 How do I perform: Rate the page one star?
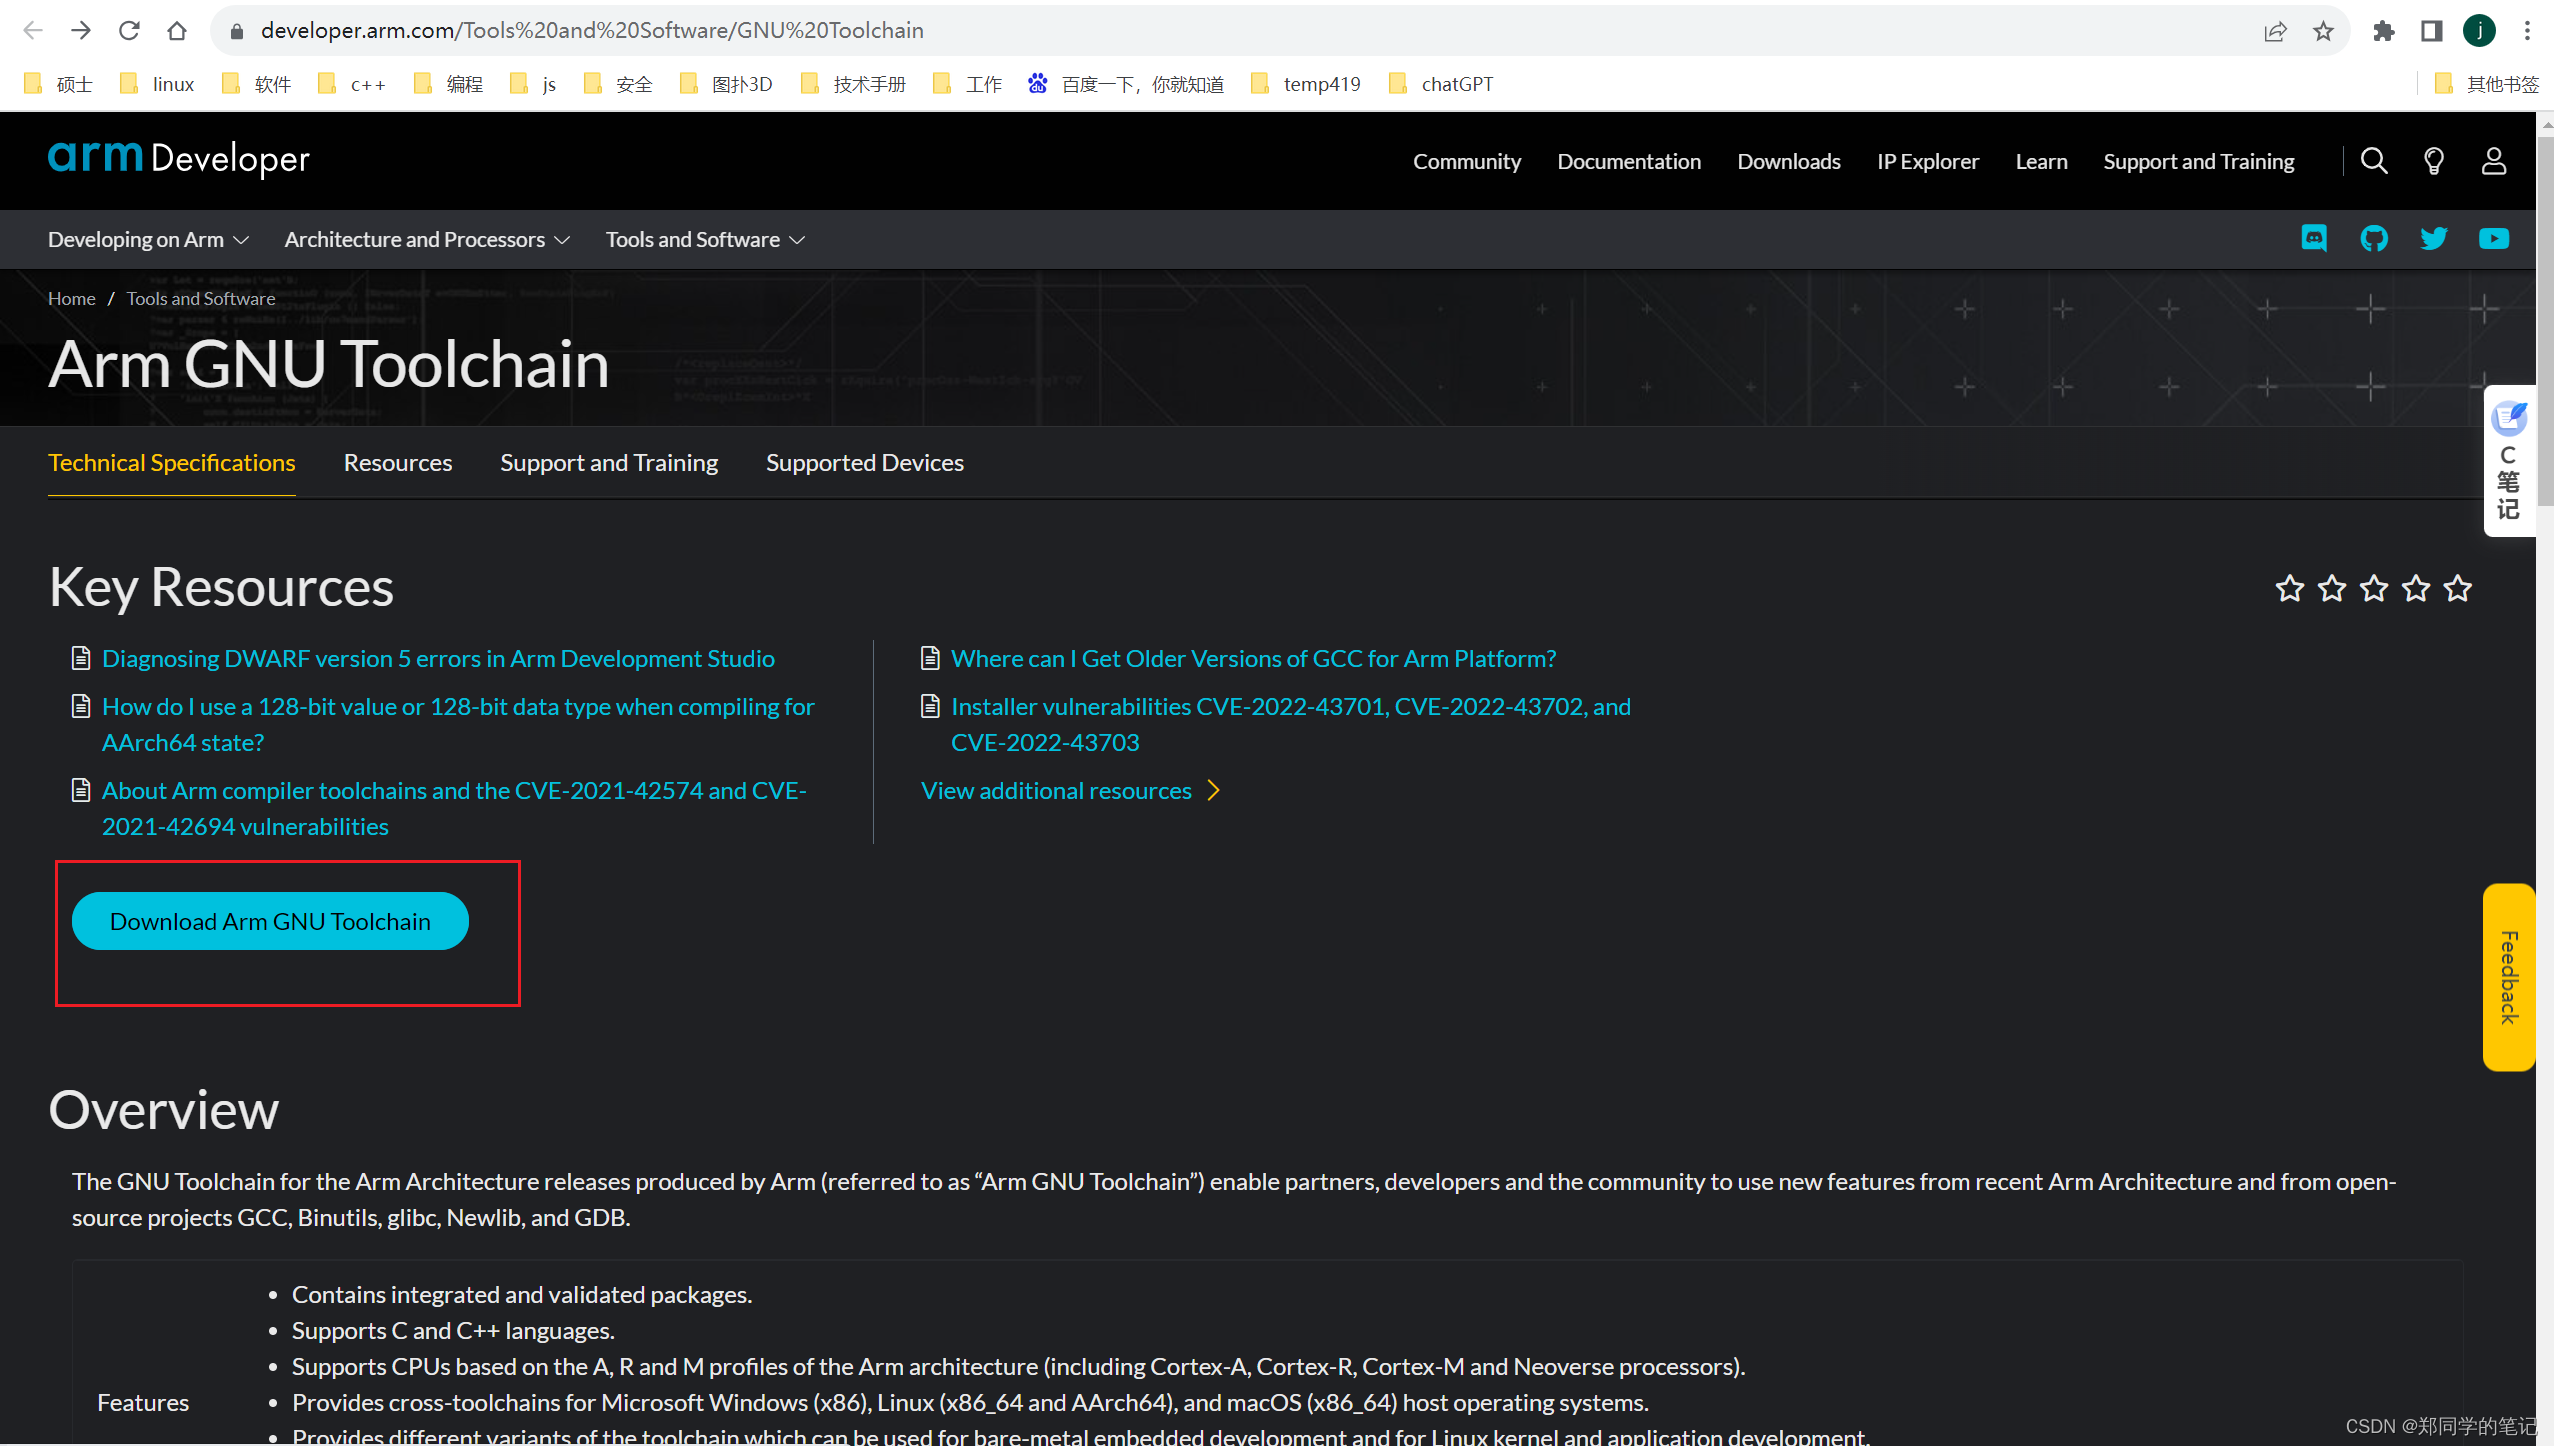(2290, 588)
